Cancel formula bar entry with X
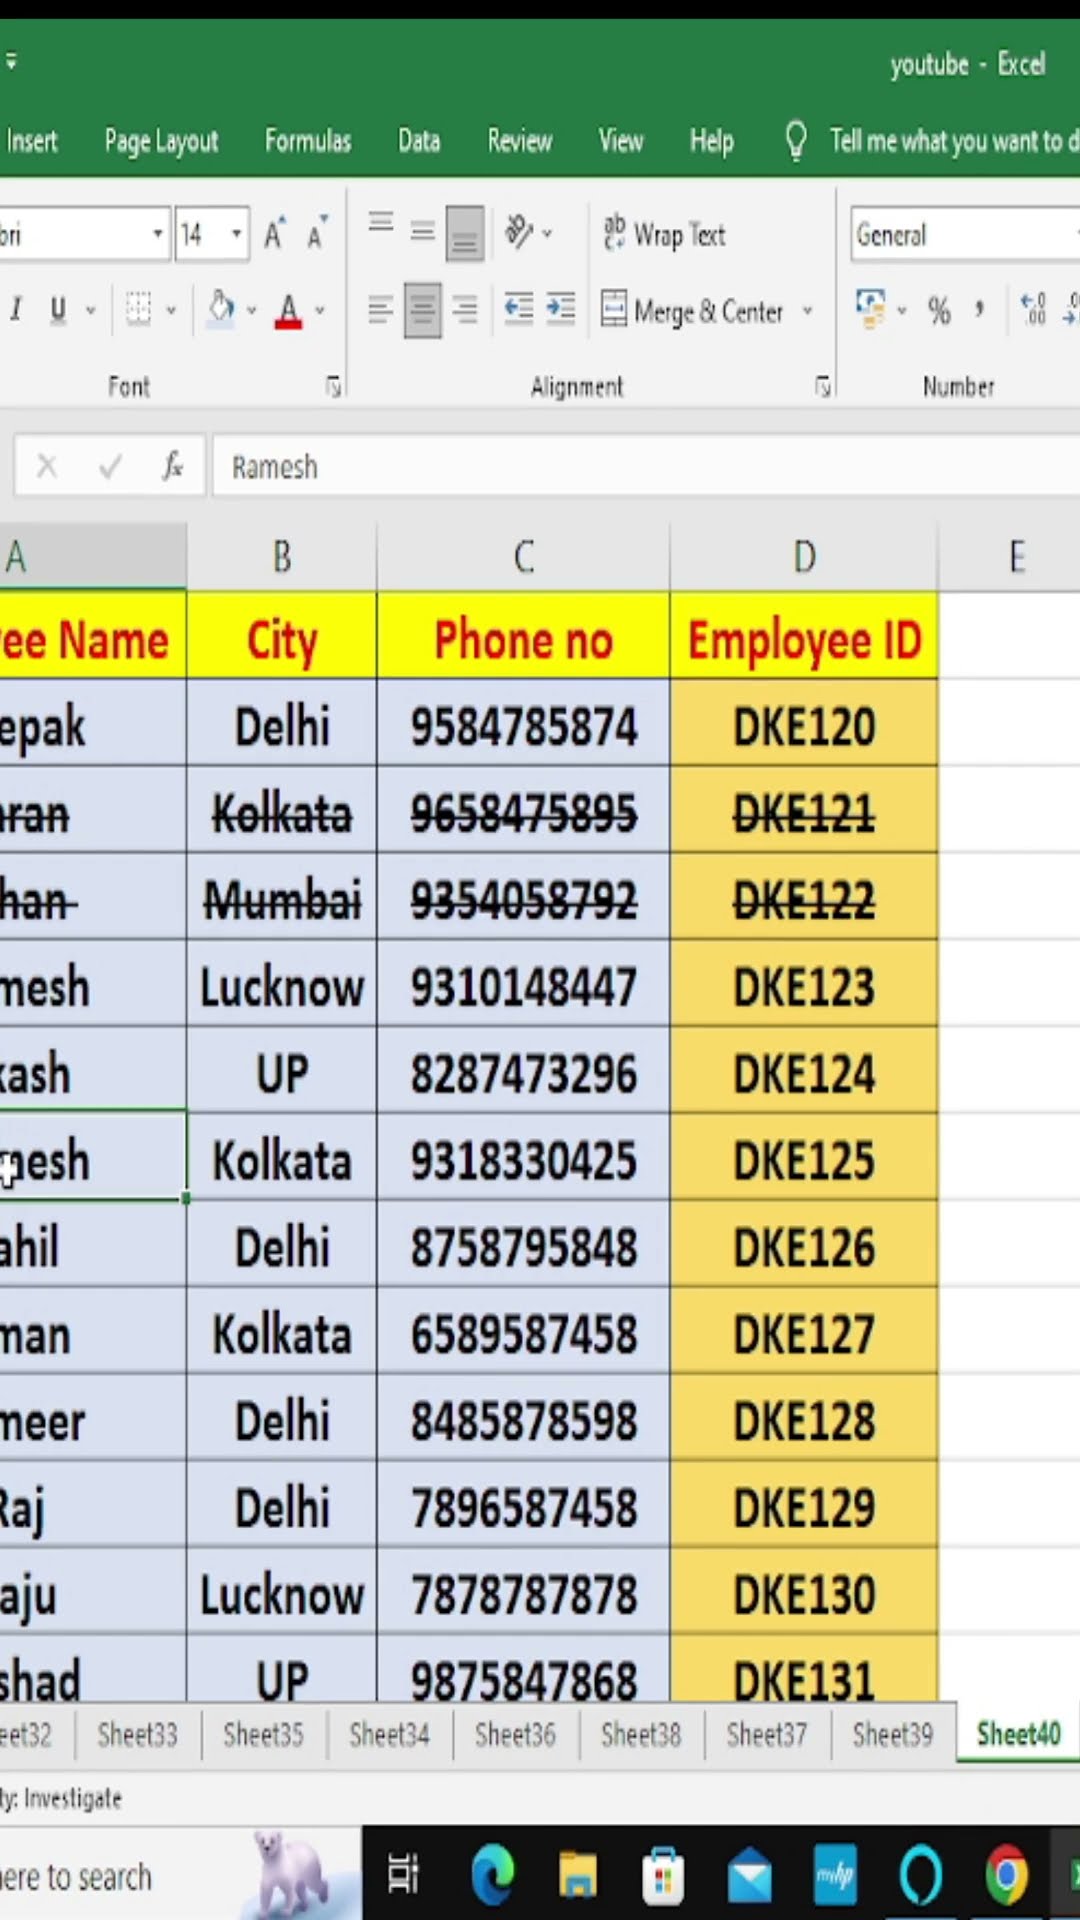This screenshot has height=1920, width=1080. [47, 466]
